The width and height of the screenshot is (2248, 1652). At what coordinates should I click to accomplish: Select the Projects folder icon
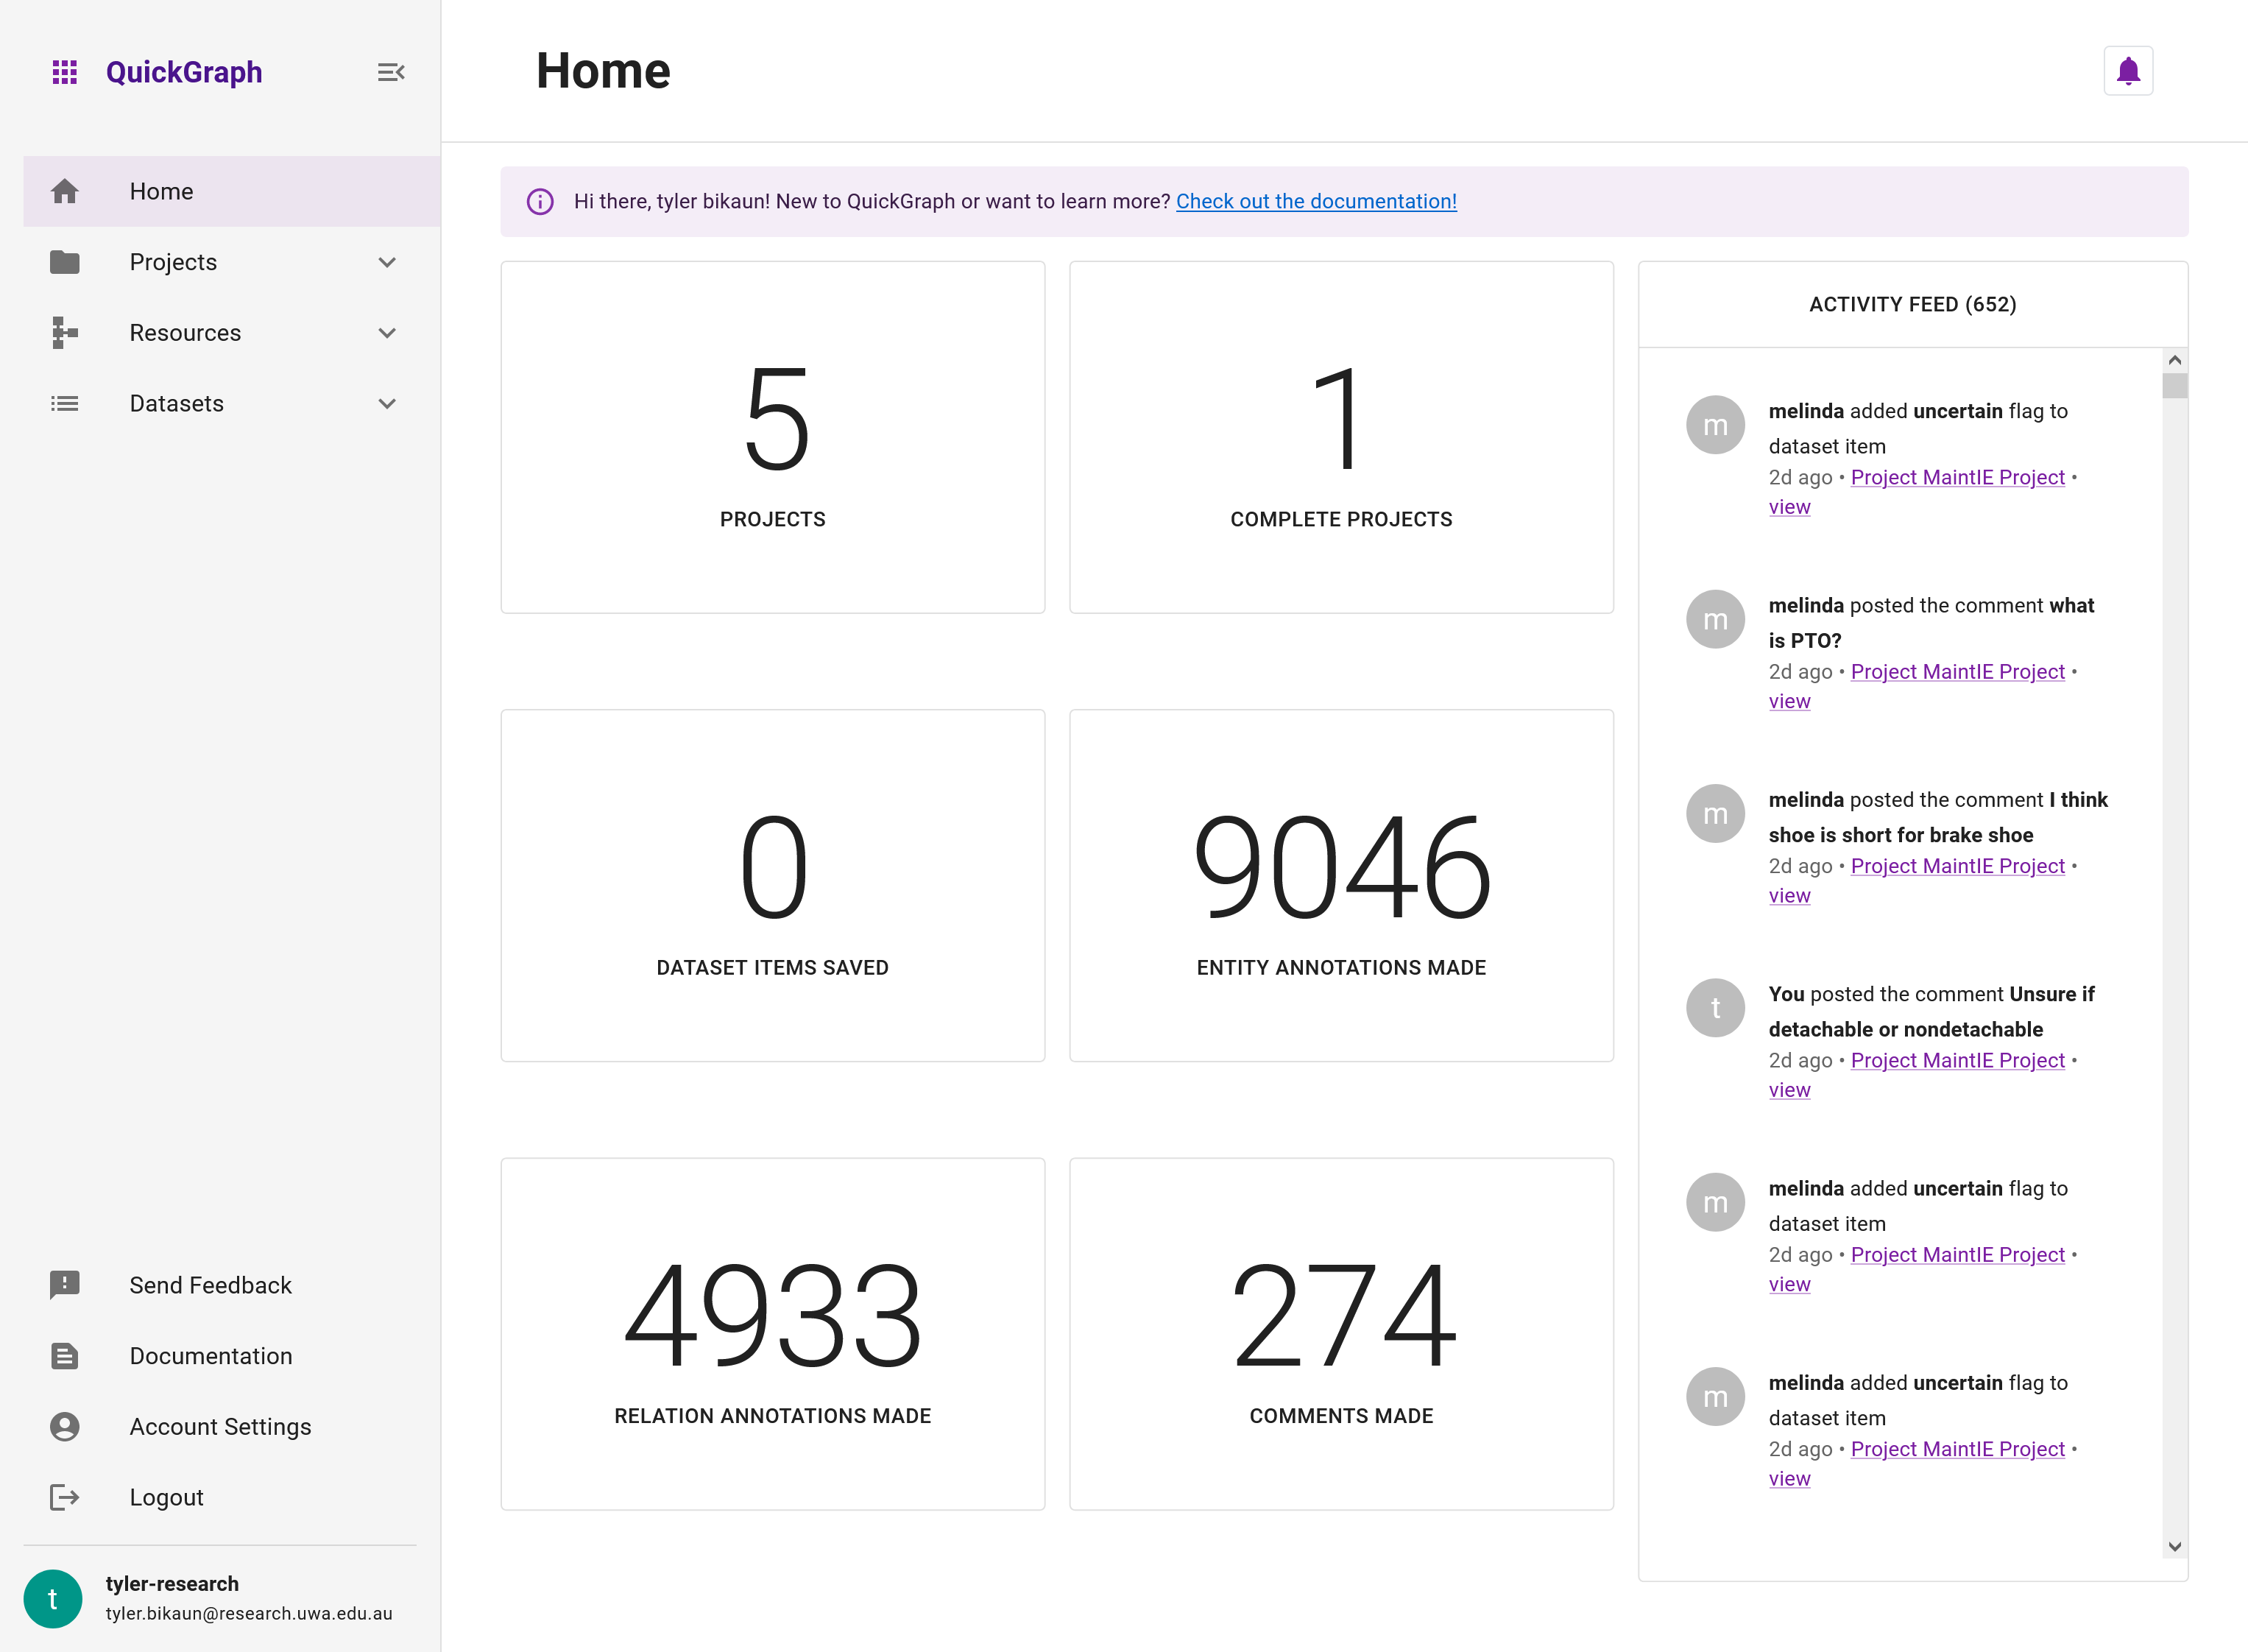[64, 261]
